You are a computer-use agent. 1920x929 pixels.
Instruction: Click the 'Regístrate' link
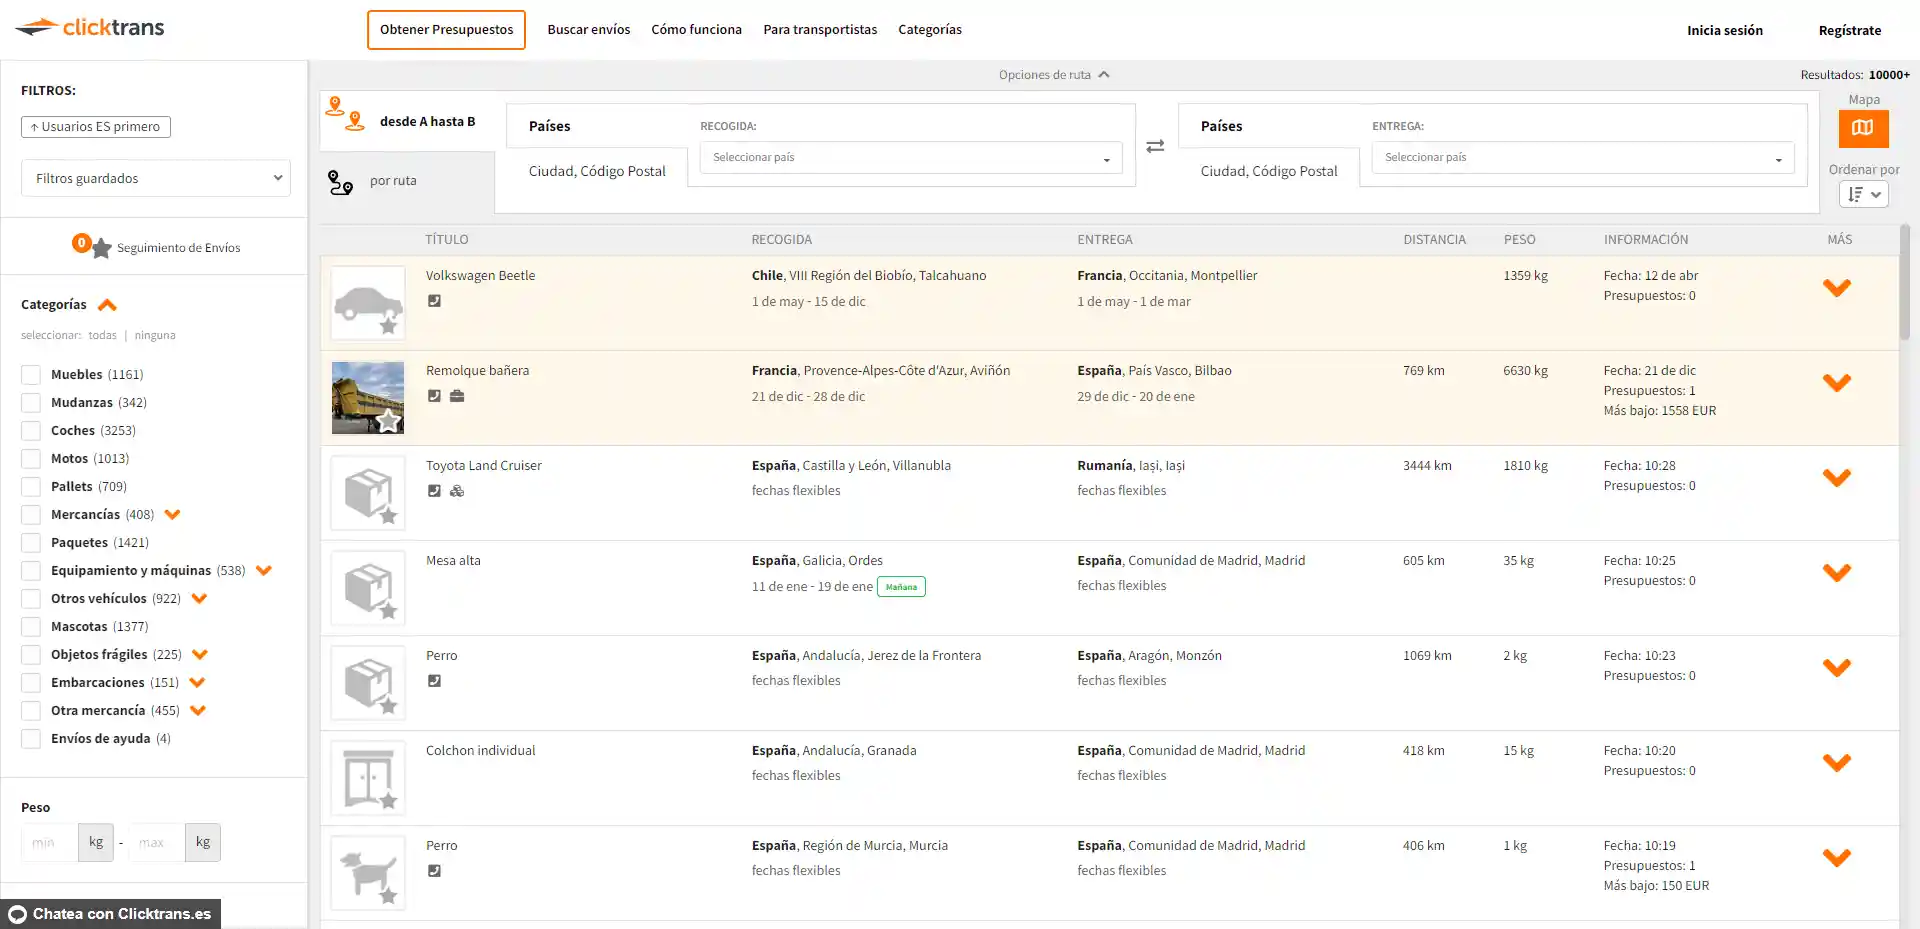(x=1849, y=30)
